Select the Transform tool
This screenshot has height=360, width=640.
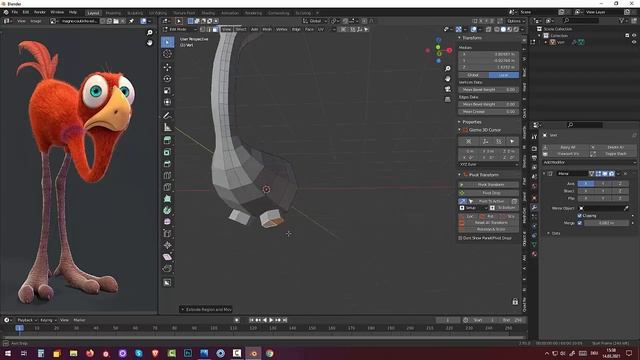[167, 102]
